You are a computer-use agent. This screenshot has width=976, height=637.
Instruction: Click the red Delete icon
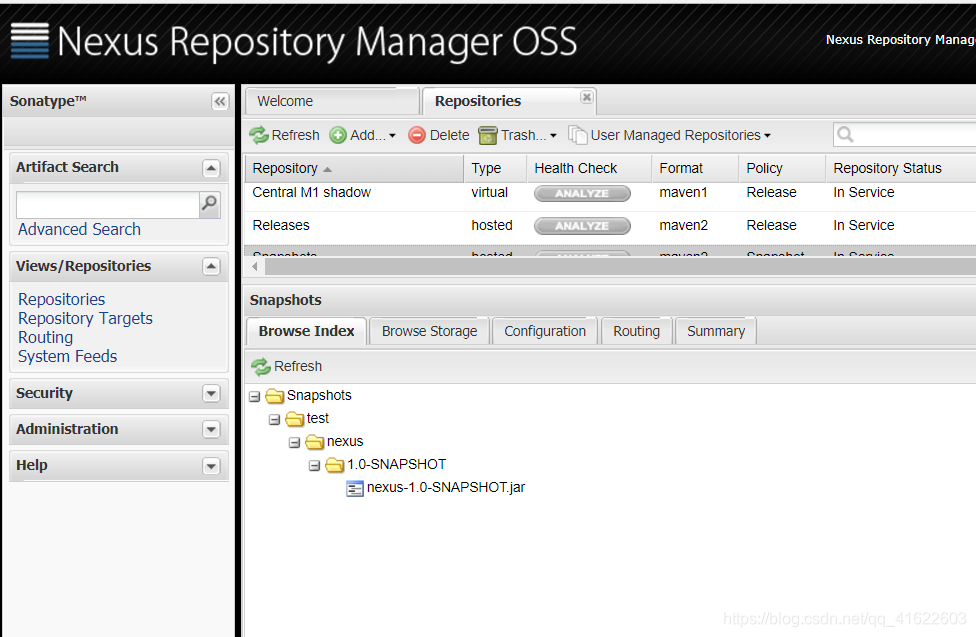[x=417, y=135]
